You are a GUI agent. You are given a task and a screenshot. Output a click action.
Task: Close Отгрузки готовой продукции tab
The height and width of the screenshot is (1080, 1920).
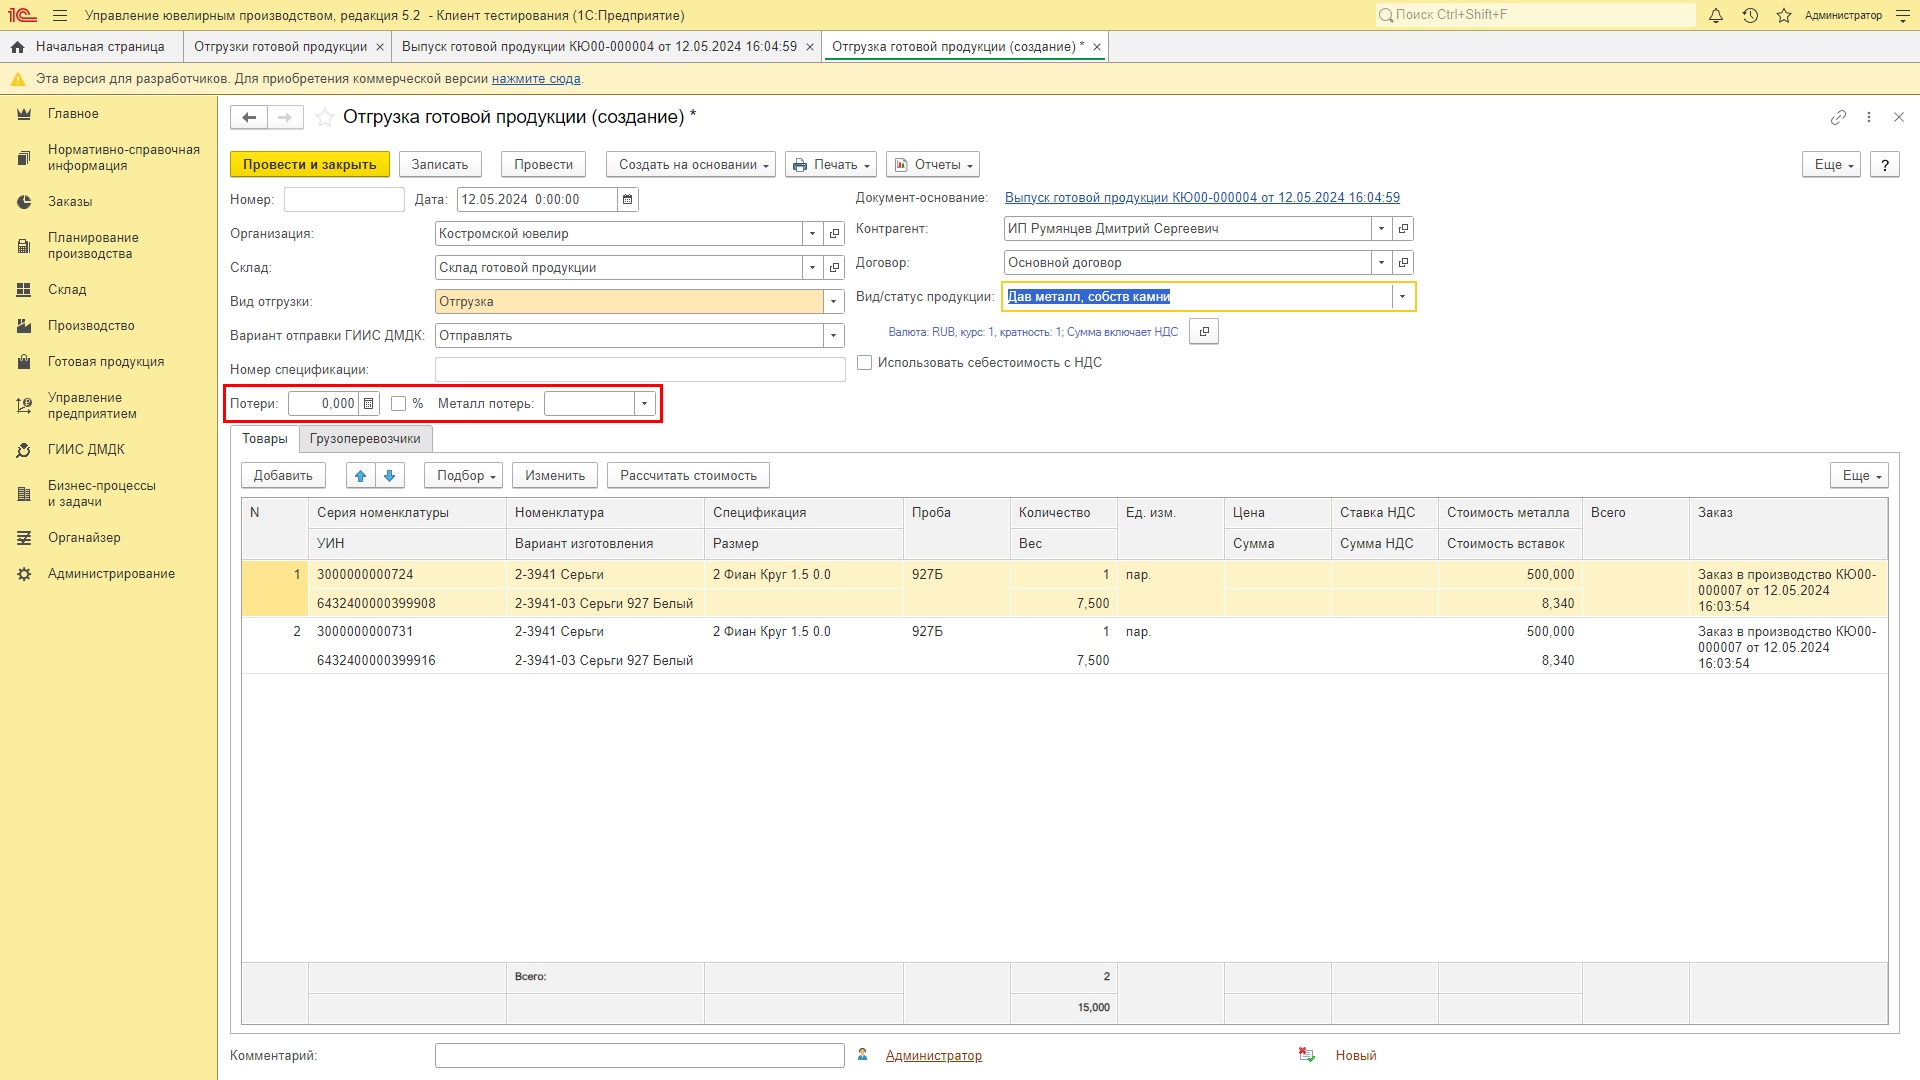(x=380, y=47)
